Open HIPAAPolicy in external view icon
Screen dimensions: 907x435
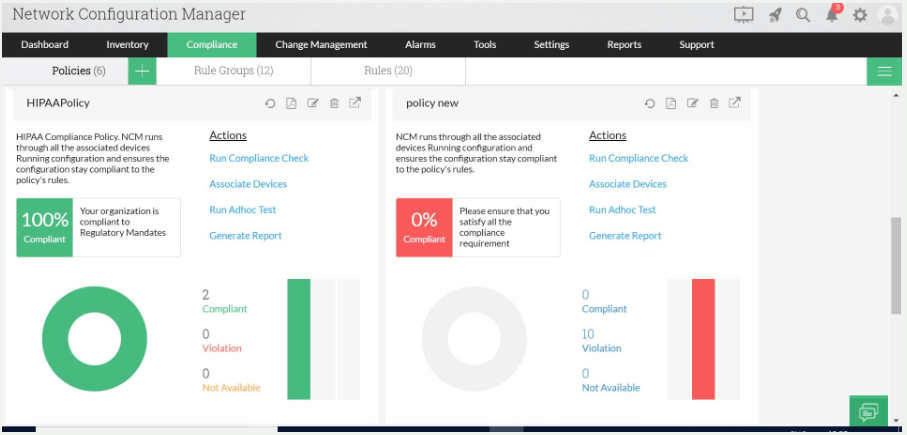[x=355, y=103]
